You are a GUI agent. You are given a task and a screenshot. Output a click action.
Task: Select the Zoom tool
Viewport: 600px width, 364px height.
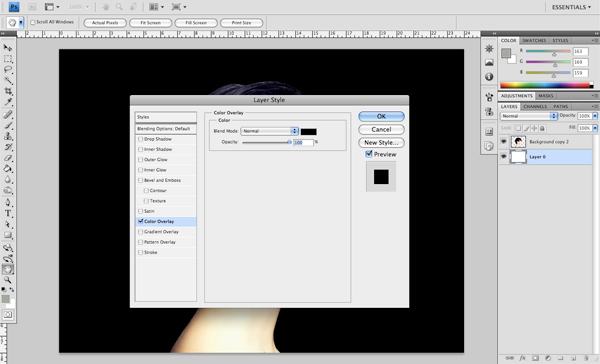pyautogui.click(x=8, y=281)
